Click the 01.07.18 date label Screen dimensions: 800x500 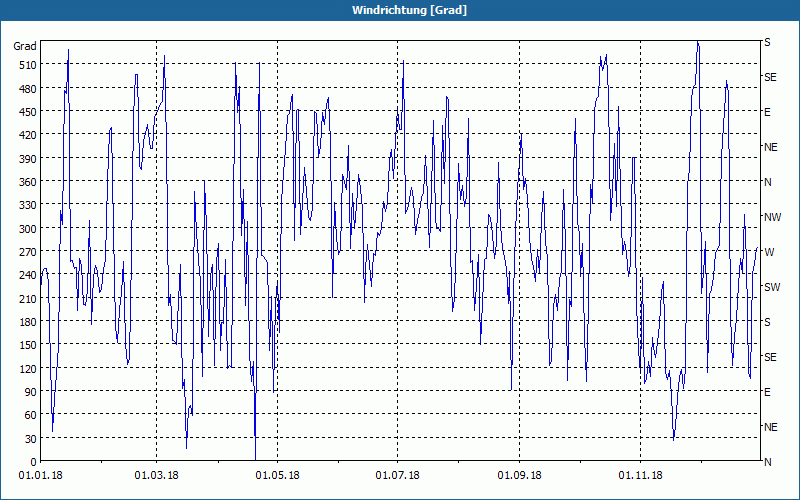397,476
